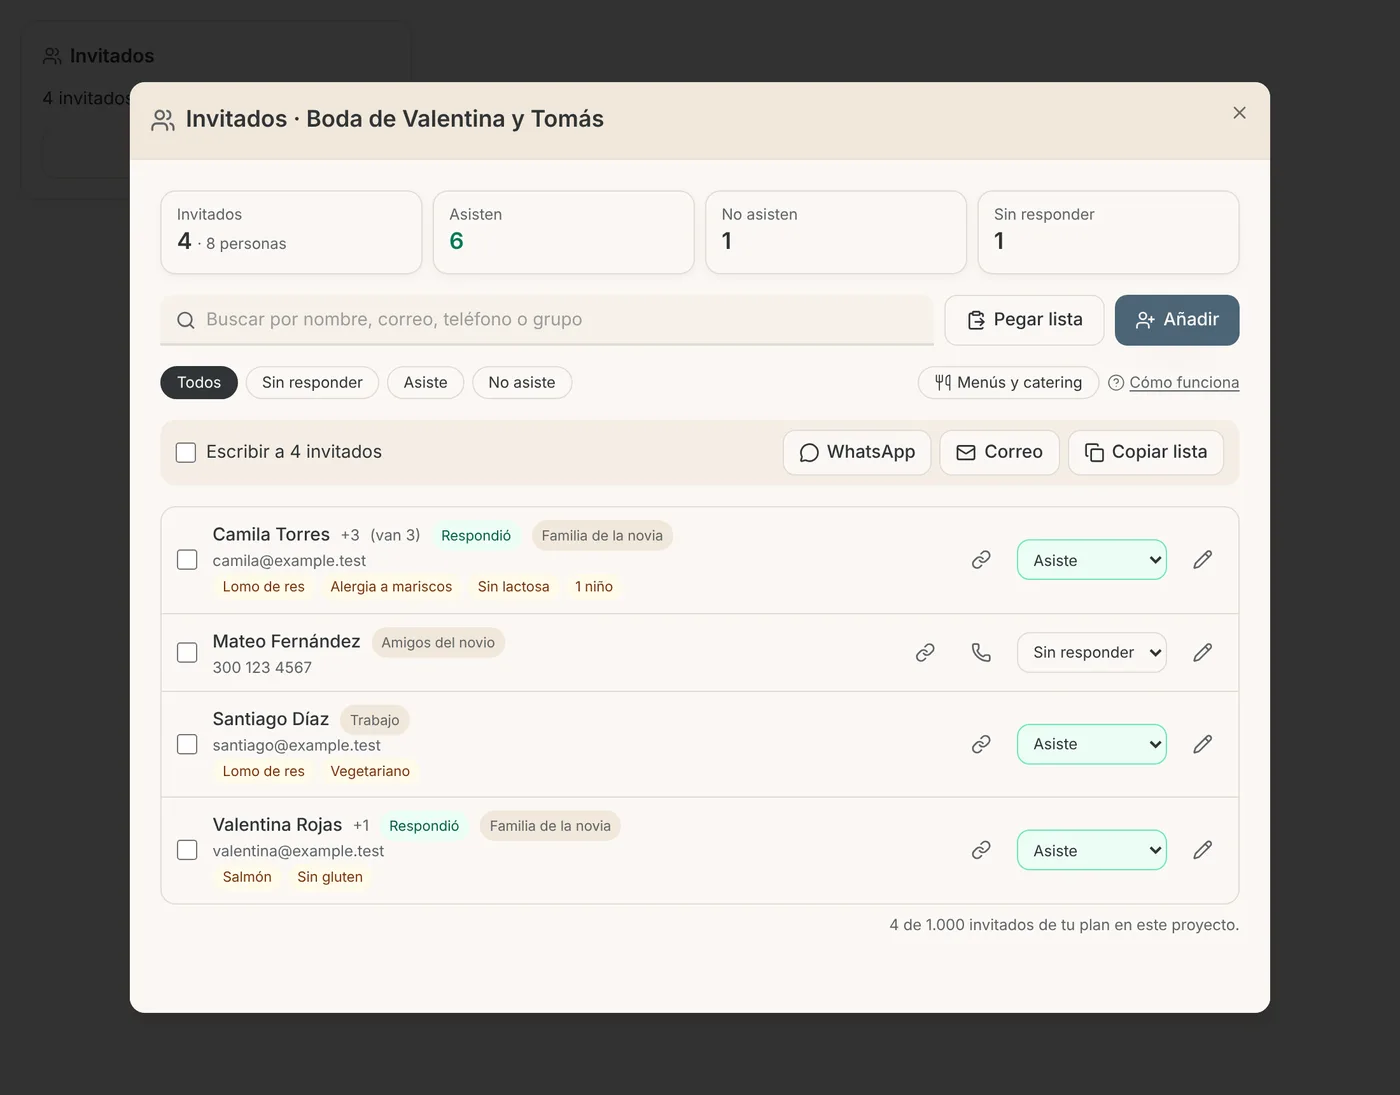Image resolution: width=1400 pixels, height=1095 pixels.
Task: Click 'Alergia a mariscos' tag
Action: (391, 587)
